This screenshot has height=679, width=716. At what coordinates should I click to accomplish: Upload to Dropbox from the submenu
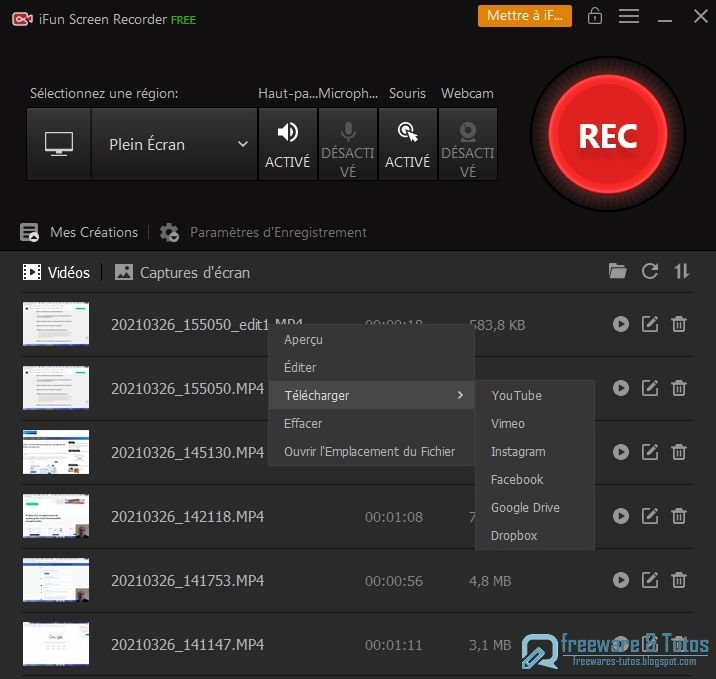coord(535,535)
